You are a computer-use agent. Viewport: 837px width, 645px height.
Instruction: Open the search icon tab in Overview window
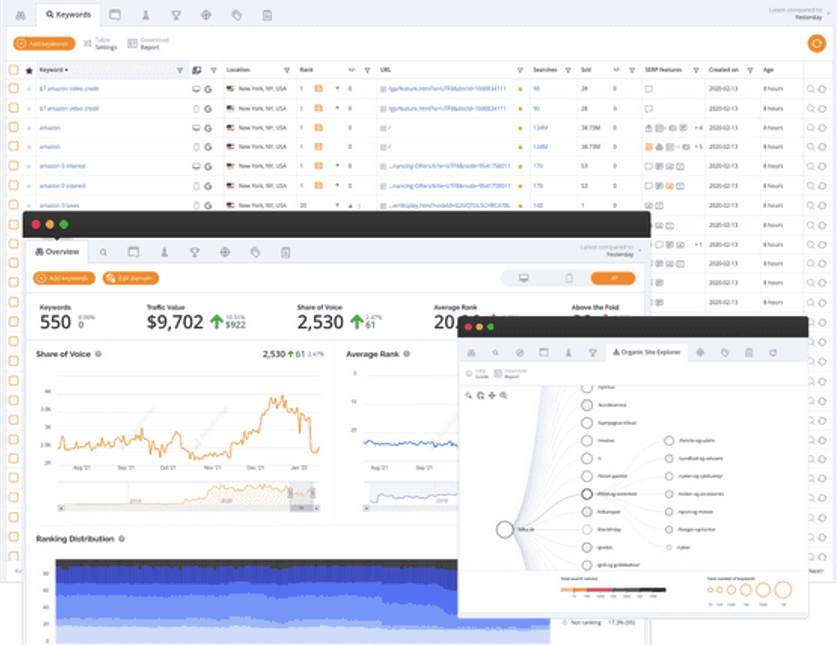(103, 253)
